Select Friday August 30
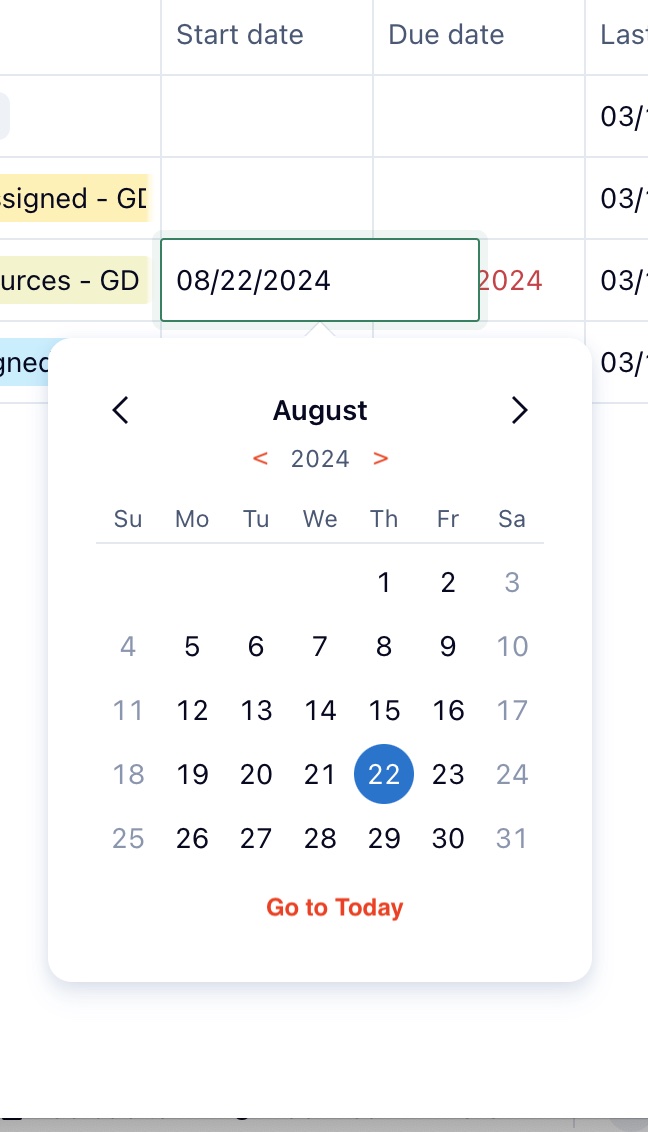 (448, 838)
